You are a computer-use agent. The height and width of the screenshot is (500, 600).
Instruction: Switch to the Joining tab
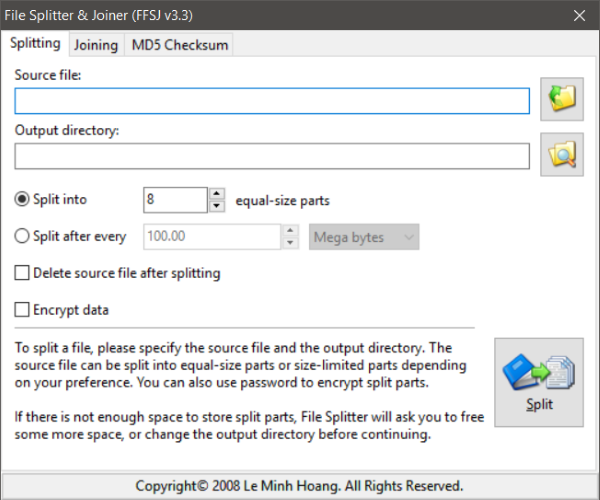96,45
